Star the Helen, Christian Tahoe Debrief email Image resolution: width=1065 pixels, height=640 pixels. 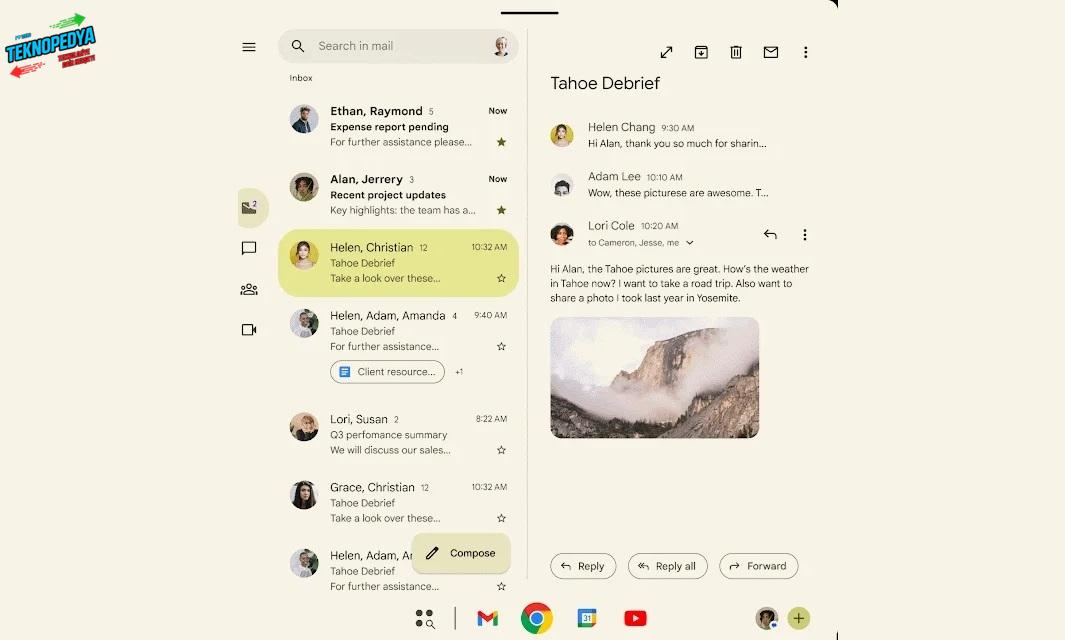501,278
